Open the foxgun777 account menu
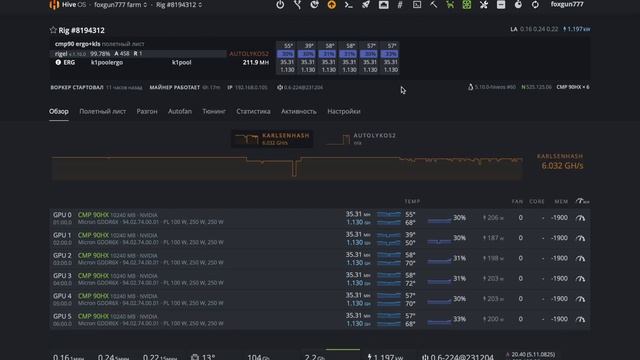 (x=567, y=4)
